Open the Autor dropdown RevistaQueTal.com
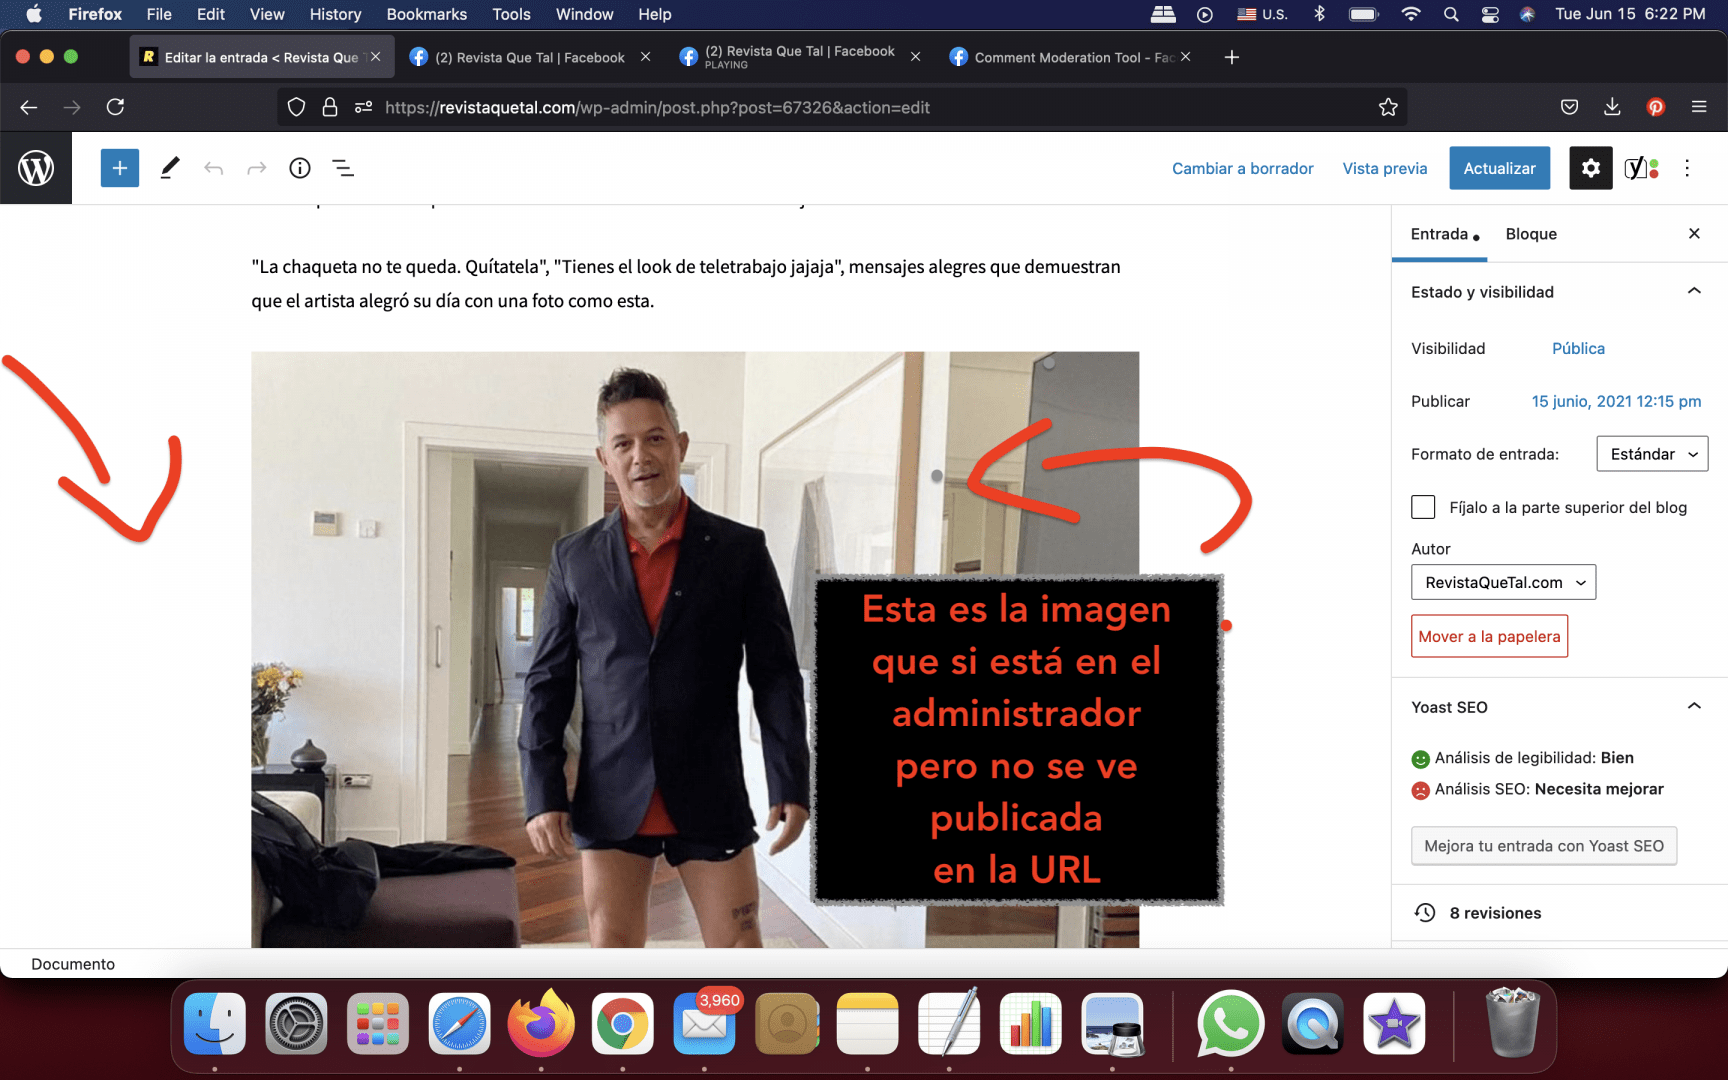 pyautogui.click(x=1503, y=582)
